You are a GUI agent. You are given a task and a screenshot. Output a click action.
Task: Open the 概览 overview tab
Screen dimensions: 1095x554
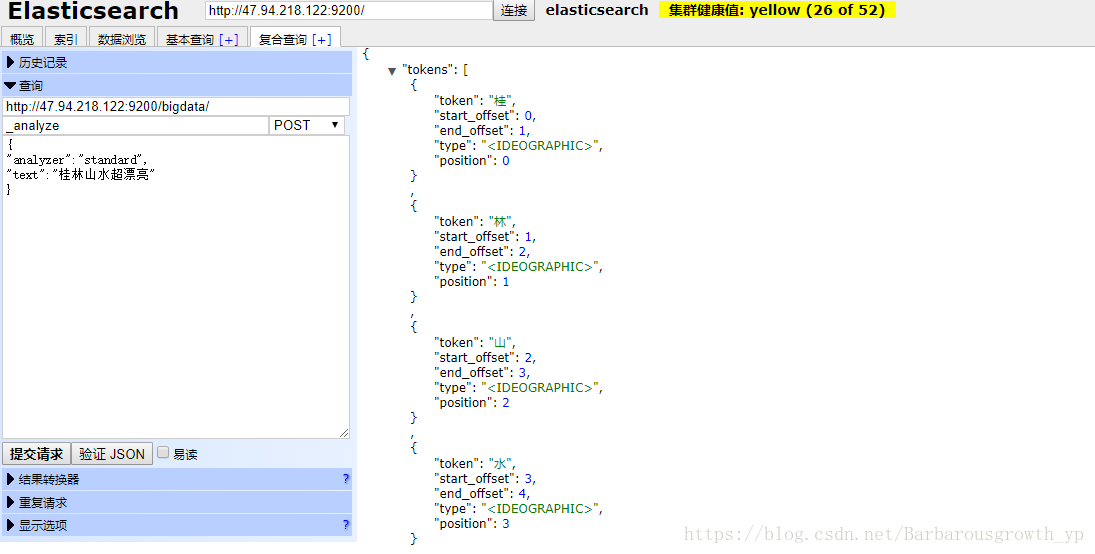pyautogui.click(x=22, y=39)
